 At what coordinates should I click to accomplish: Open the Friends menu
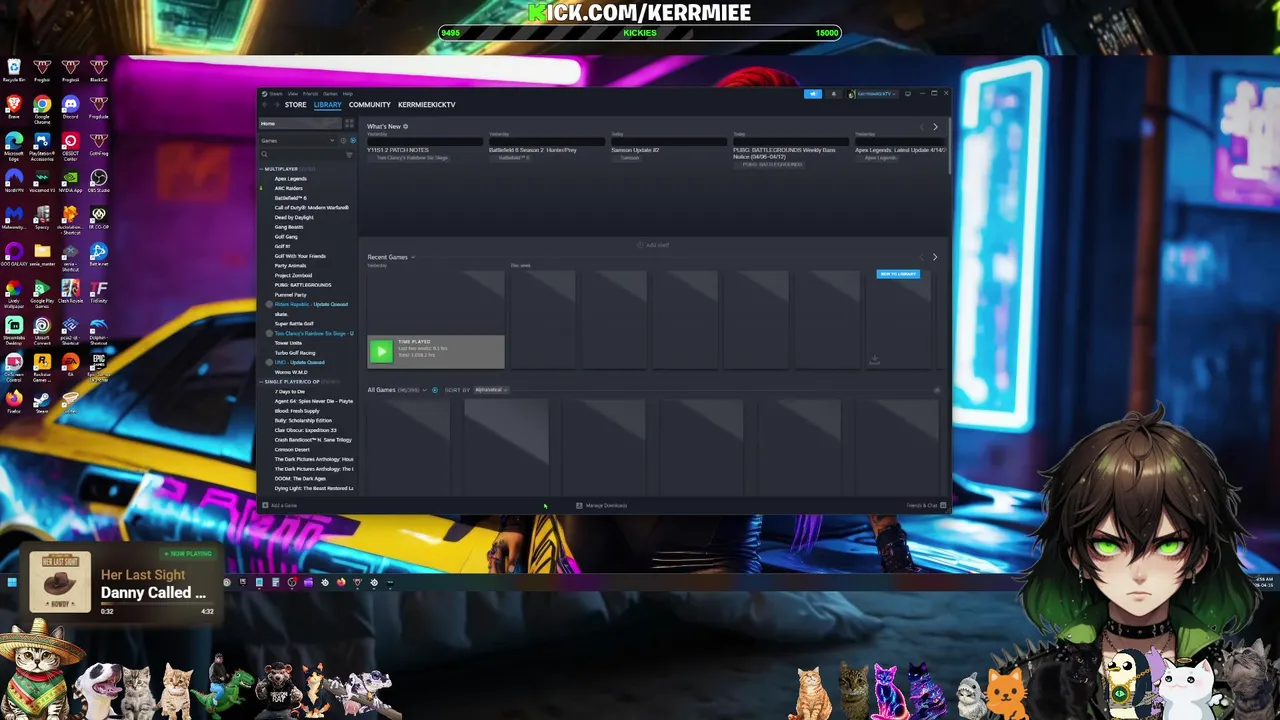[x=310, y=94]
